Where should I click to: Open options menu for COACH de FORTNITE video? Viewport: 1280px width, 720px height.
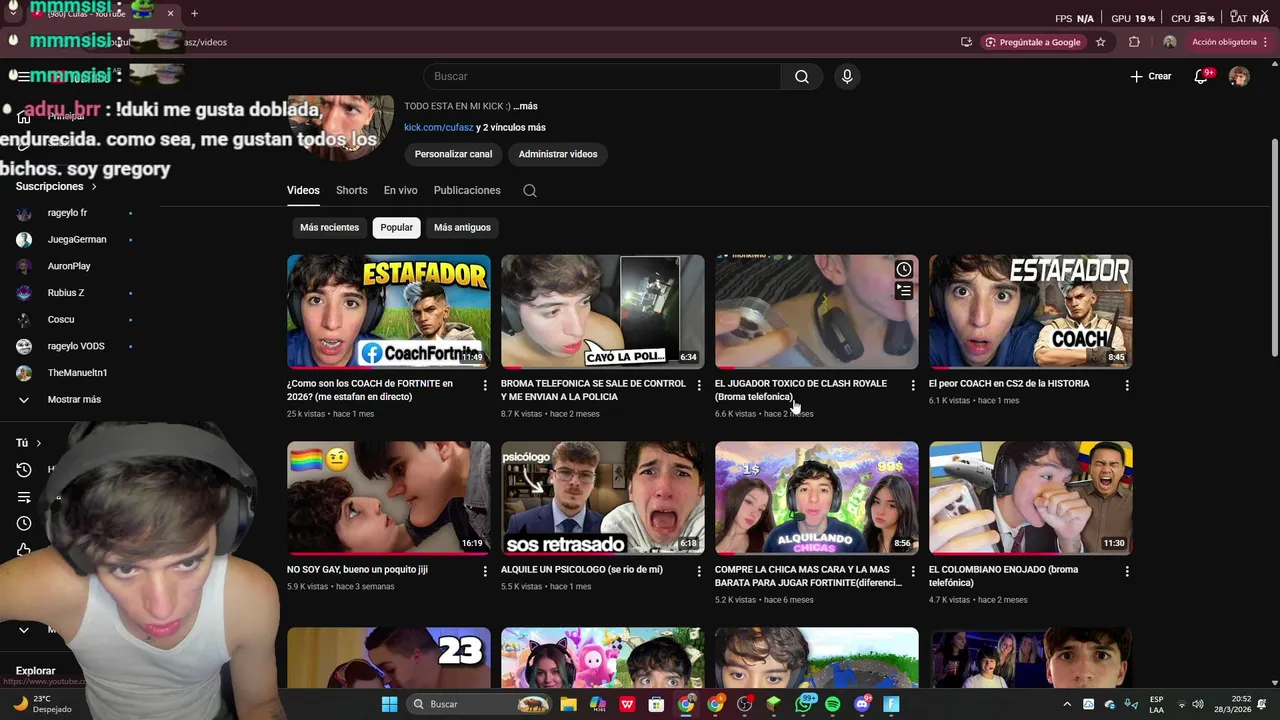485,385
